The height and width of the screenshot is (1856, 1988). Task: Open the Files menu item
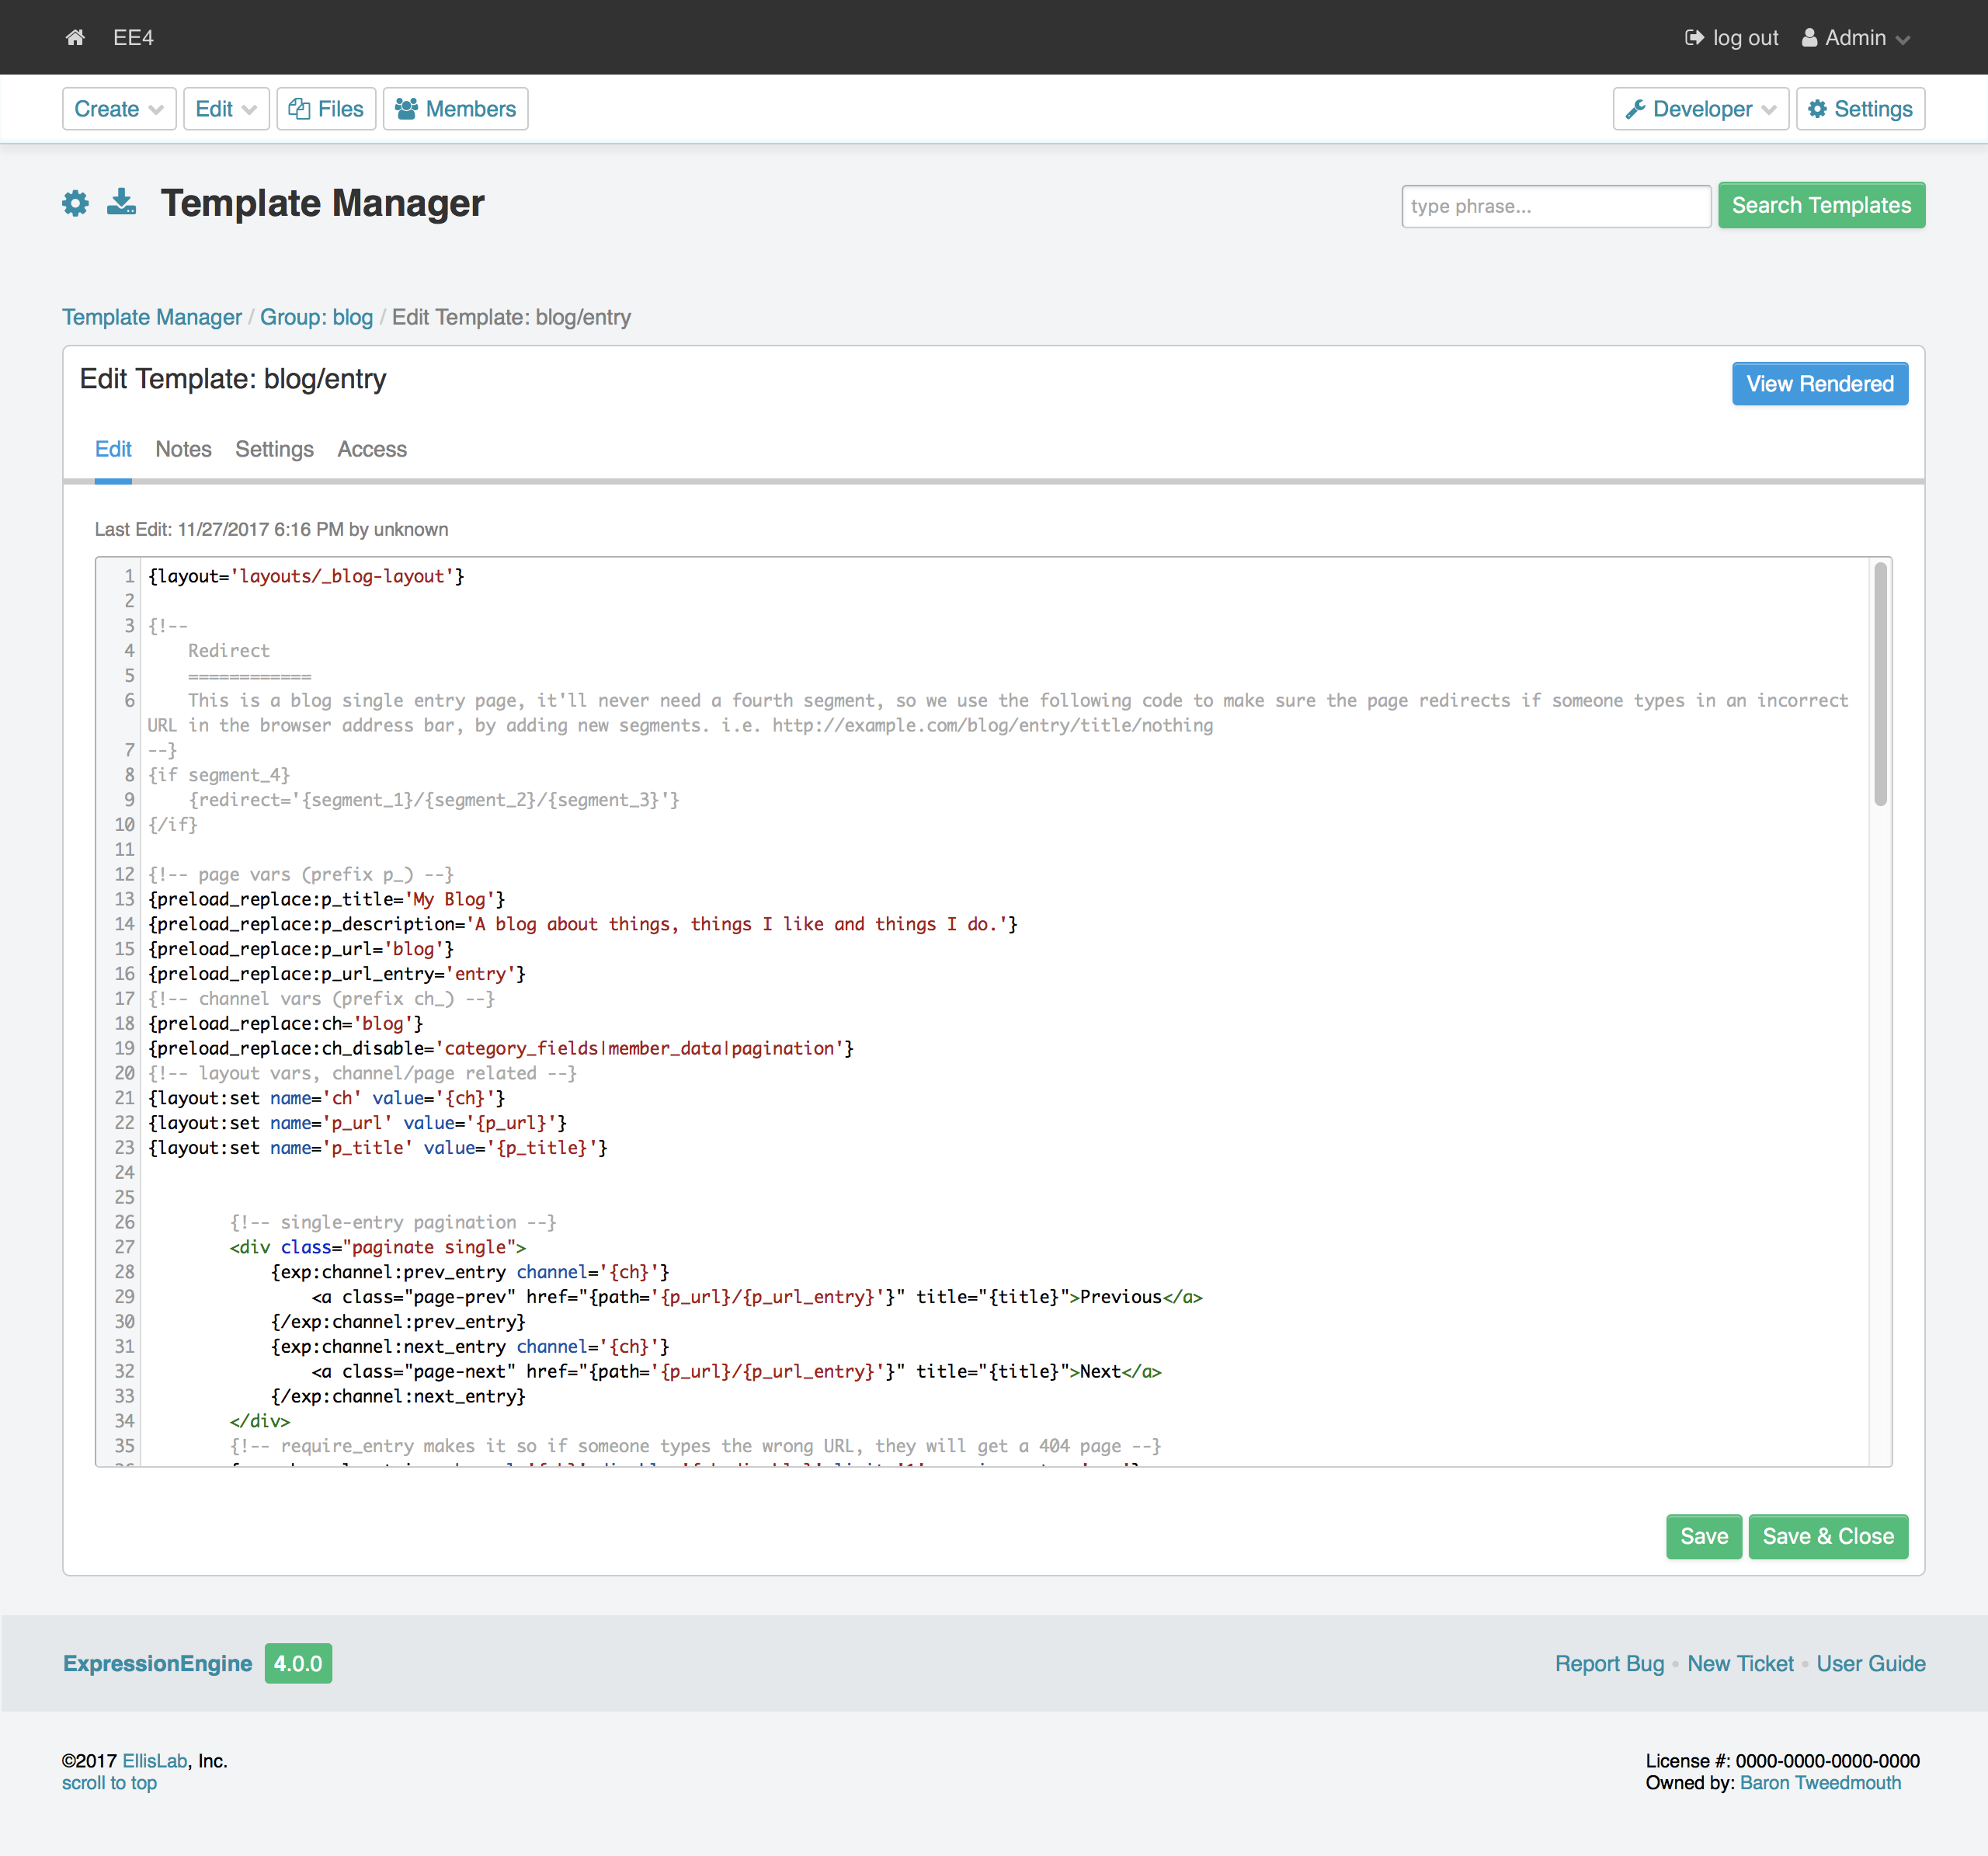click(326, 109)
